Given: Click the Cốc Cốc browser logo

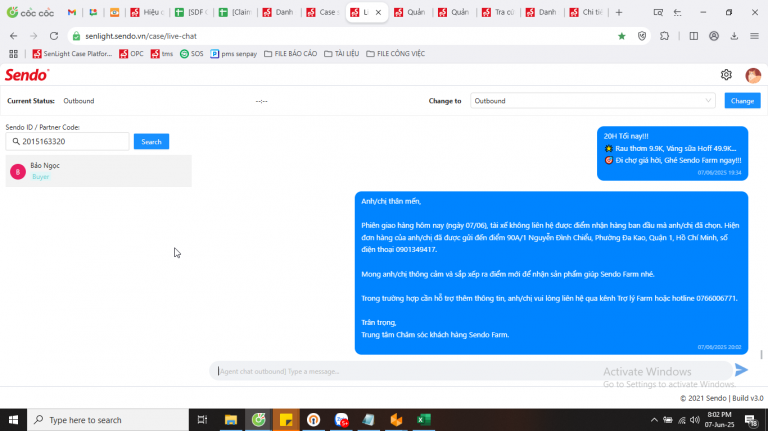Looking at the screenshot, I should click(x=30, y=12).
